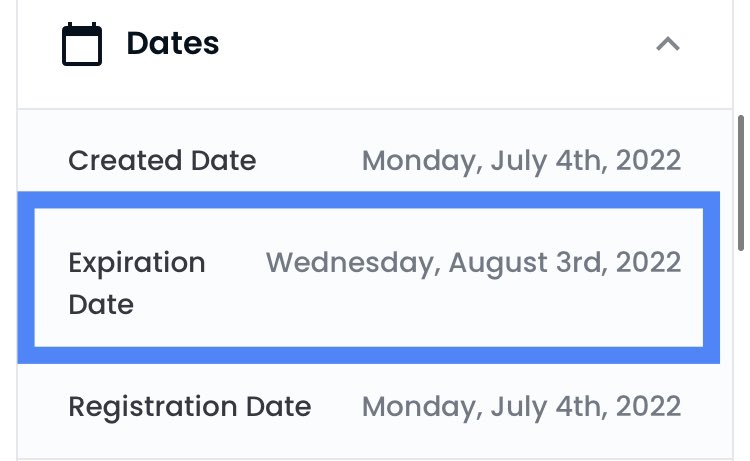The height and width of the screenshot is (461, 750).
Task: Select the Wednesday, August 3rd, 2022 value
Action: (x=474, y=263)
